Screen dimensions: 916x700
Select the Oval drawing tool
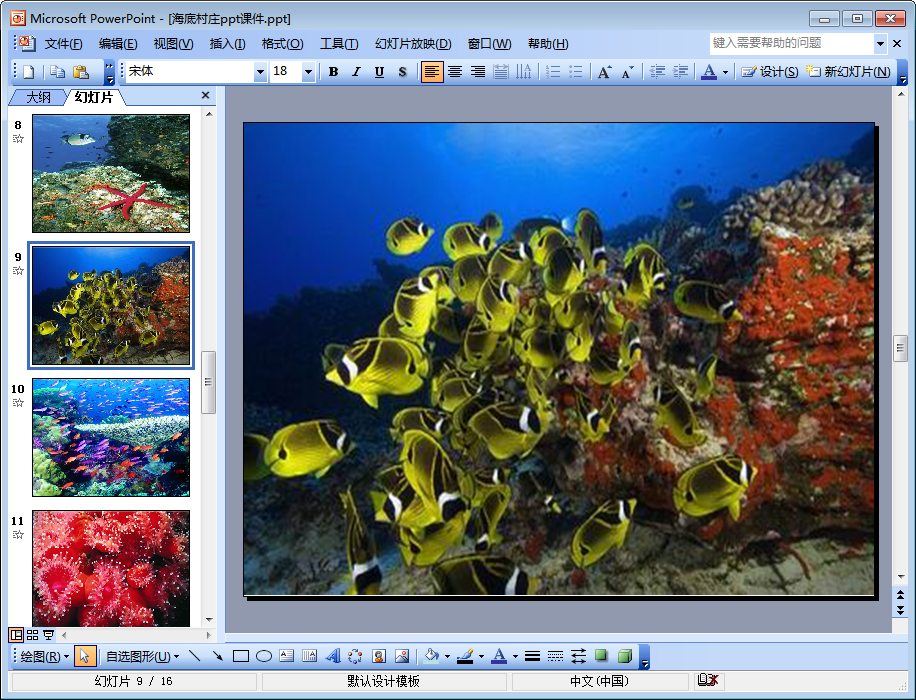264,656
